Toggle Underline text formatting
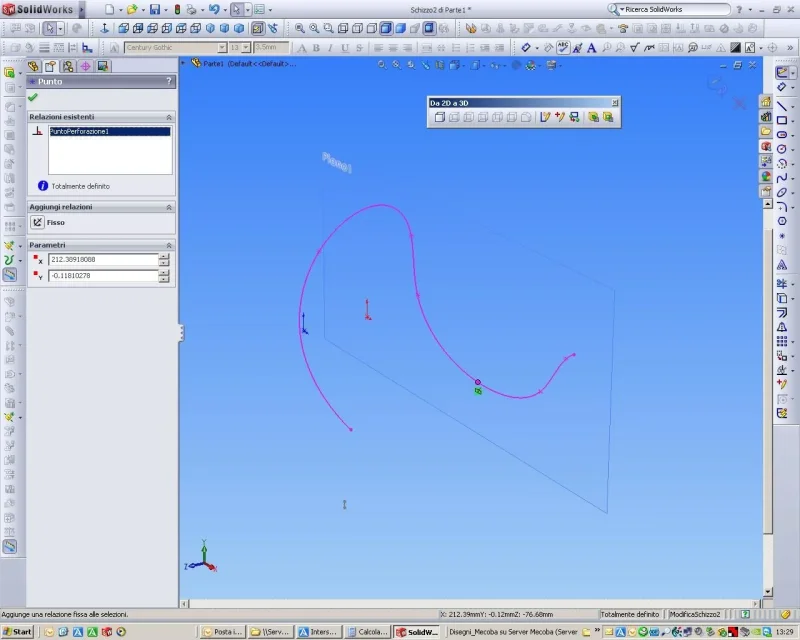This screenshot has width=800, height=640. click(345, 47)
